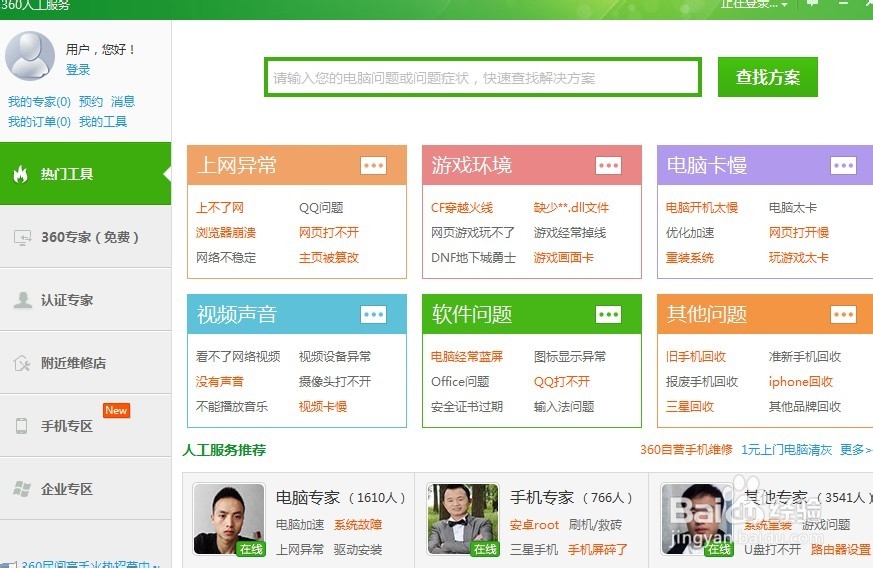Click 旧手机回收 link
This screenshot has height=568, width=873.
(x=695, y=357)
